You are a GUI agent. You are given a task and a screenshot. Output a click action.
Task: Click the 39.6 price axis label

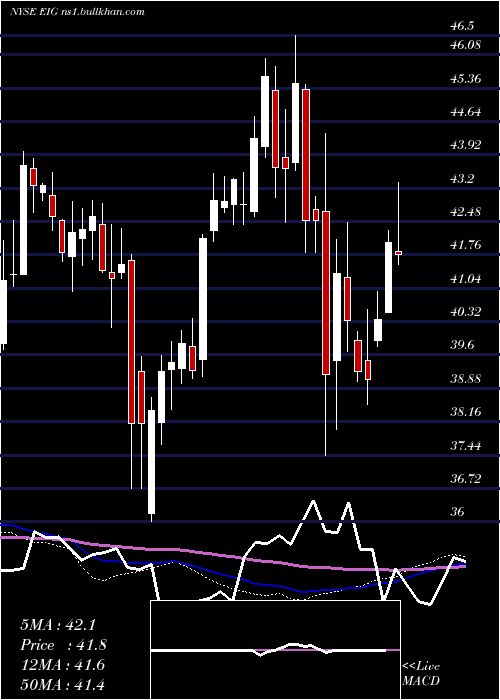tap(462, 345)
